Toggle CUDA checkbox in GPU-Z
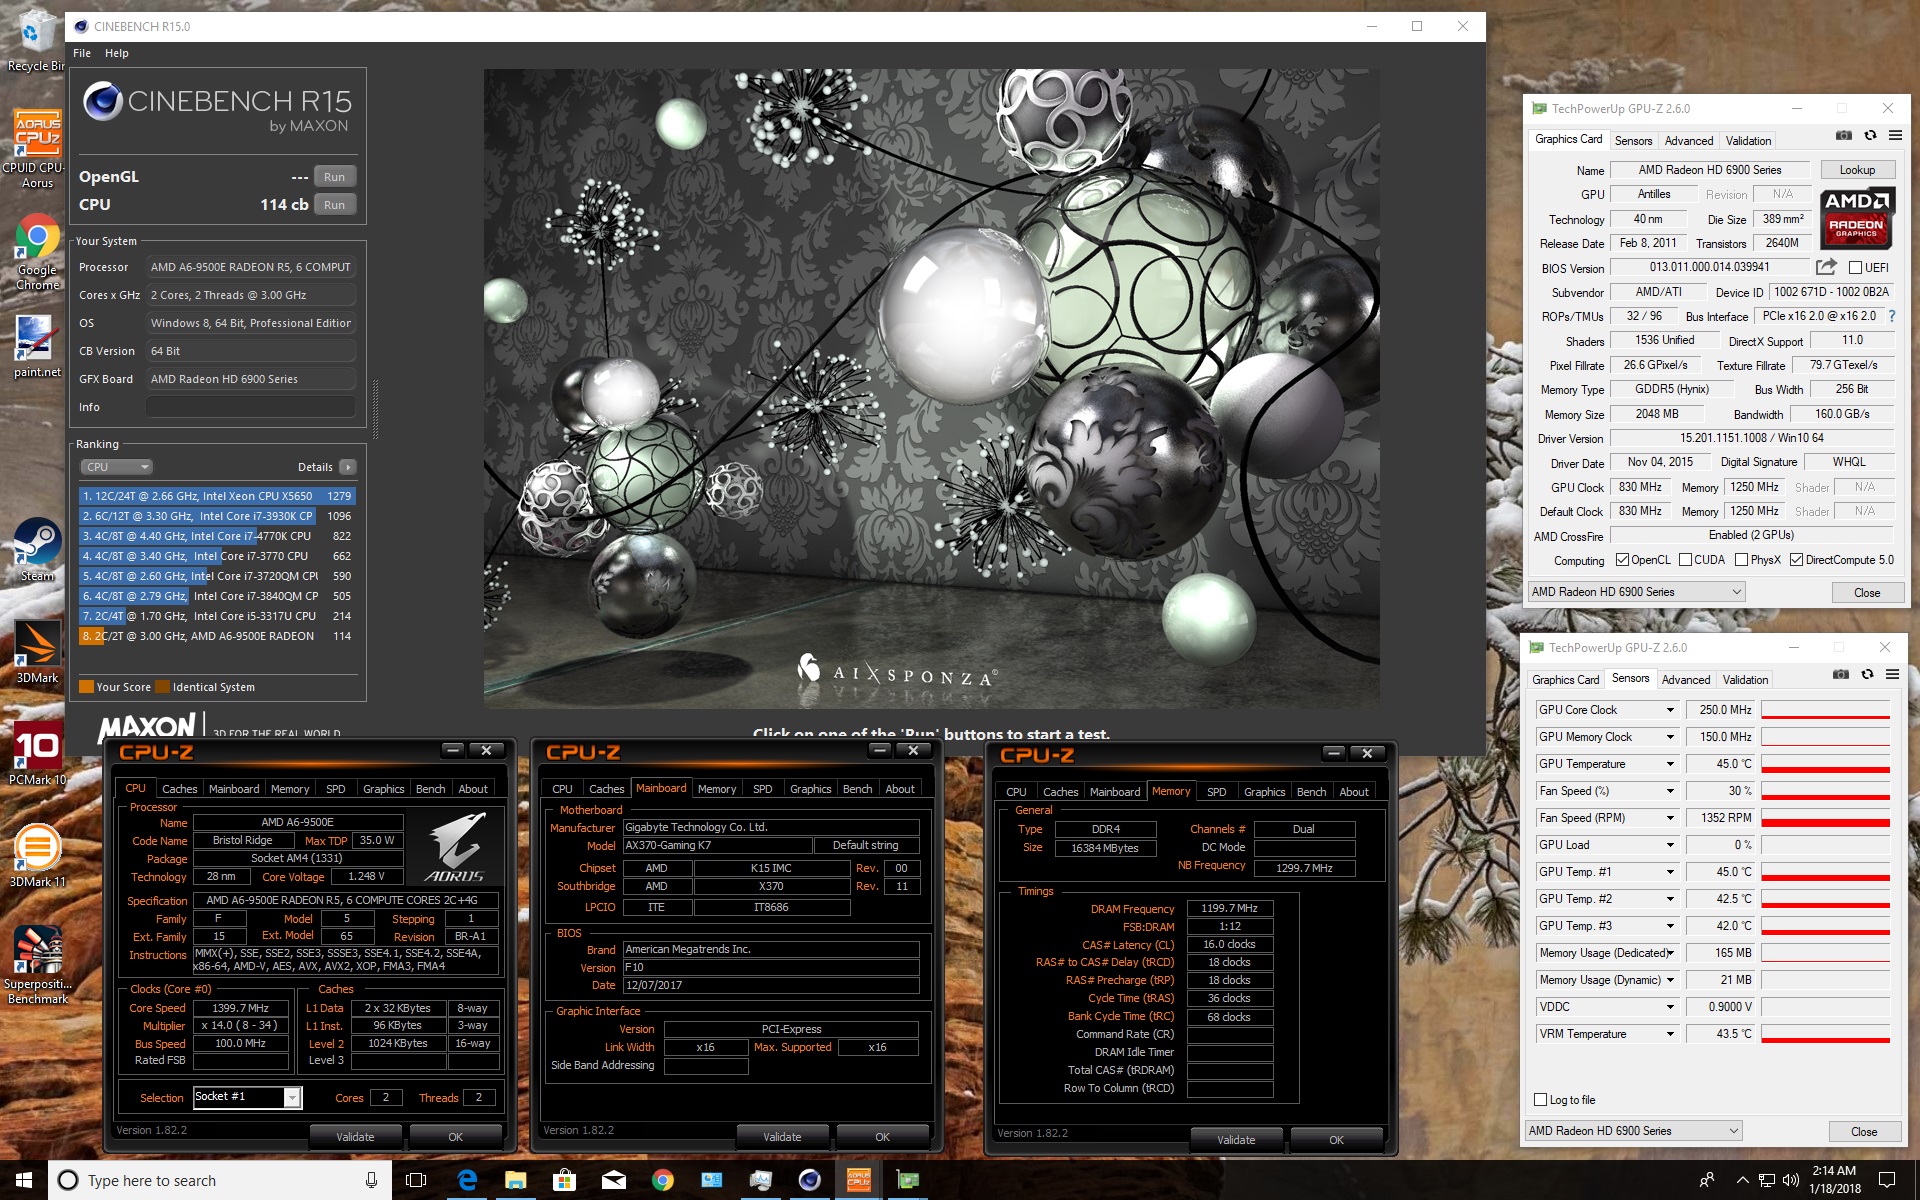Viewport: 1920px width, 1200px height. 1685,560
